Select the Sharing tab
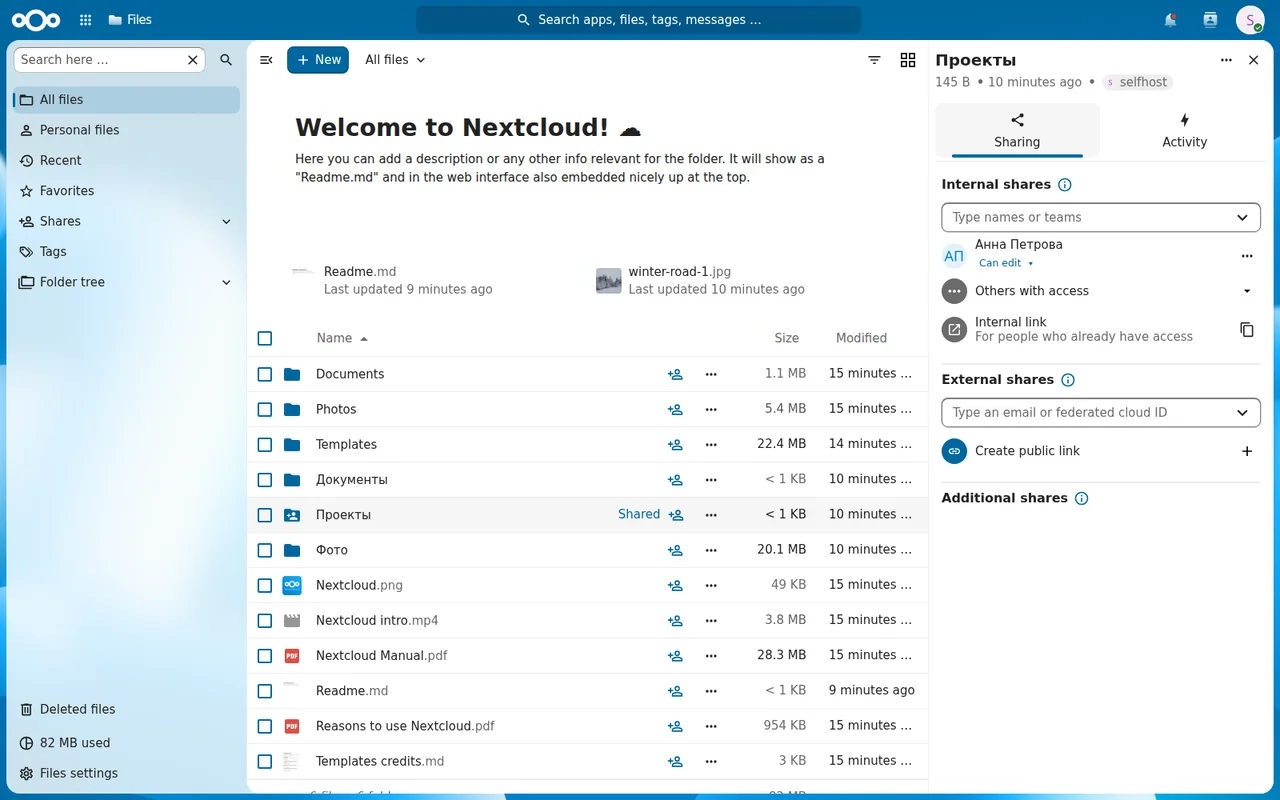Viewport: 1280px width, 800px height. [x=1017, y=131]
